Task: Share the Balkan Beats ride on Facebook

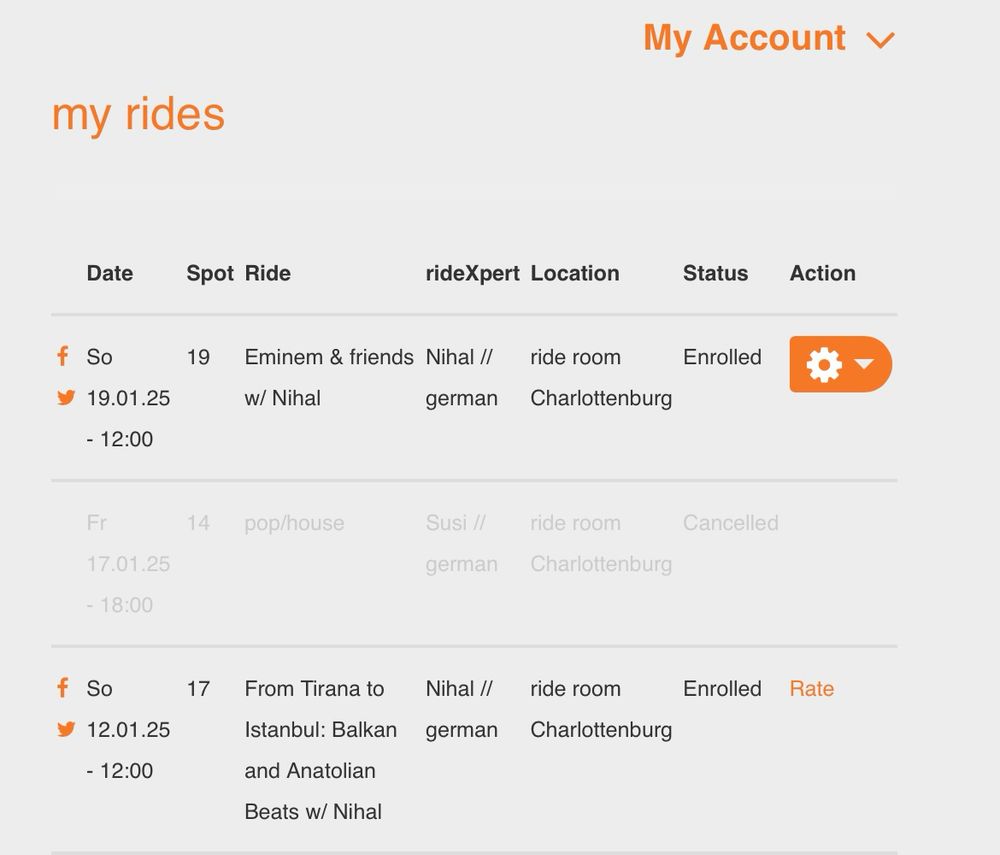Action: click(x=62, y=687)
